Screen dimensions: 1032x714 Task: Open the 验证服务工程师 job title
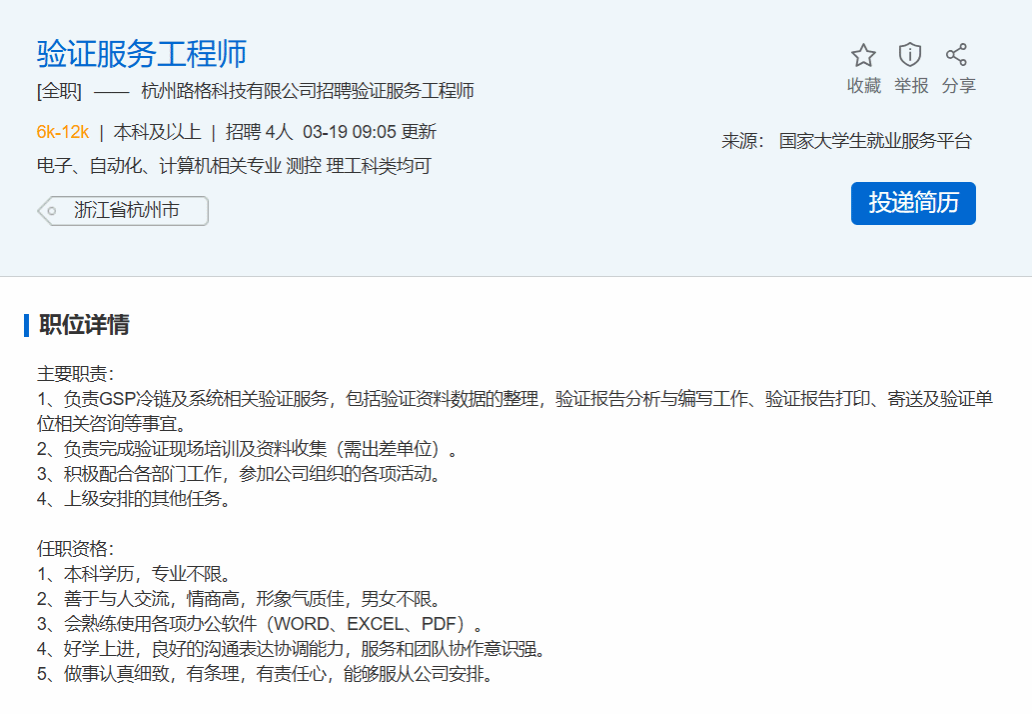click(142, 54)
